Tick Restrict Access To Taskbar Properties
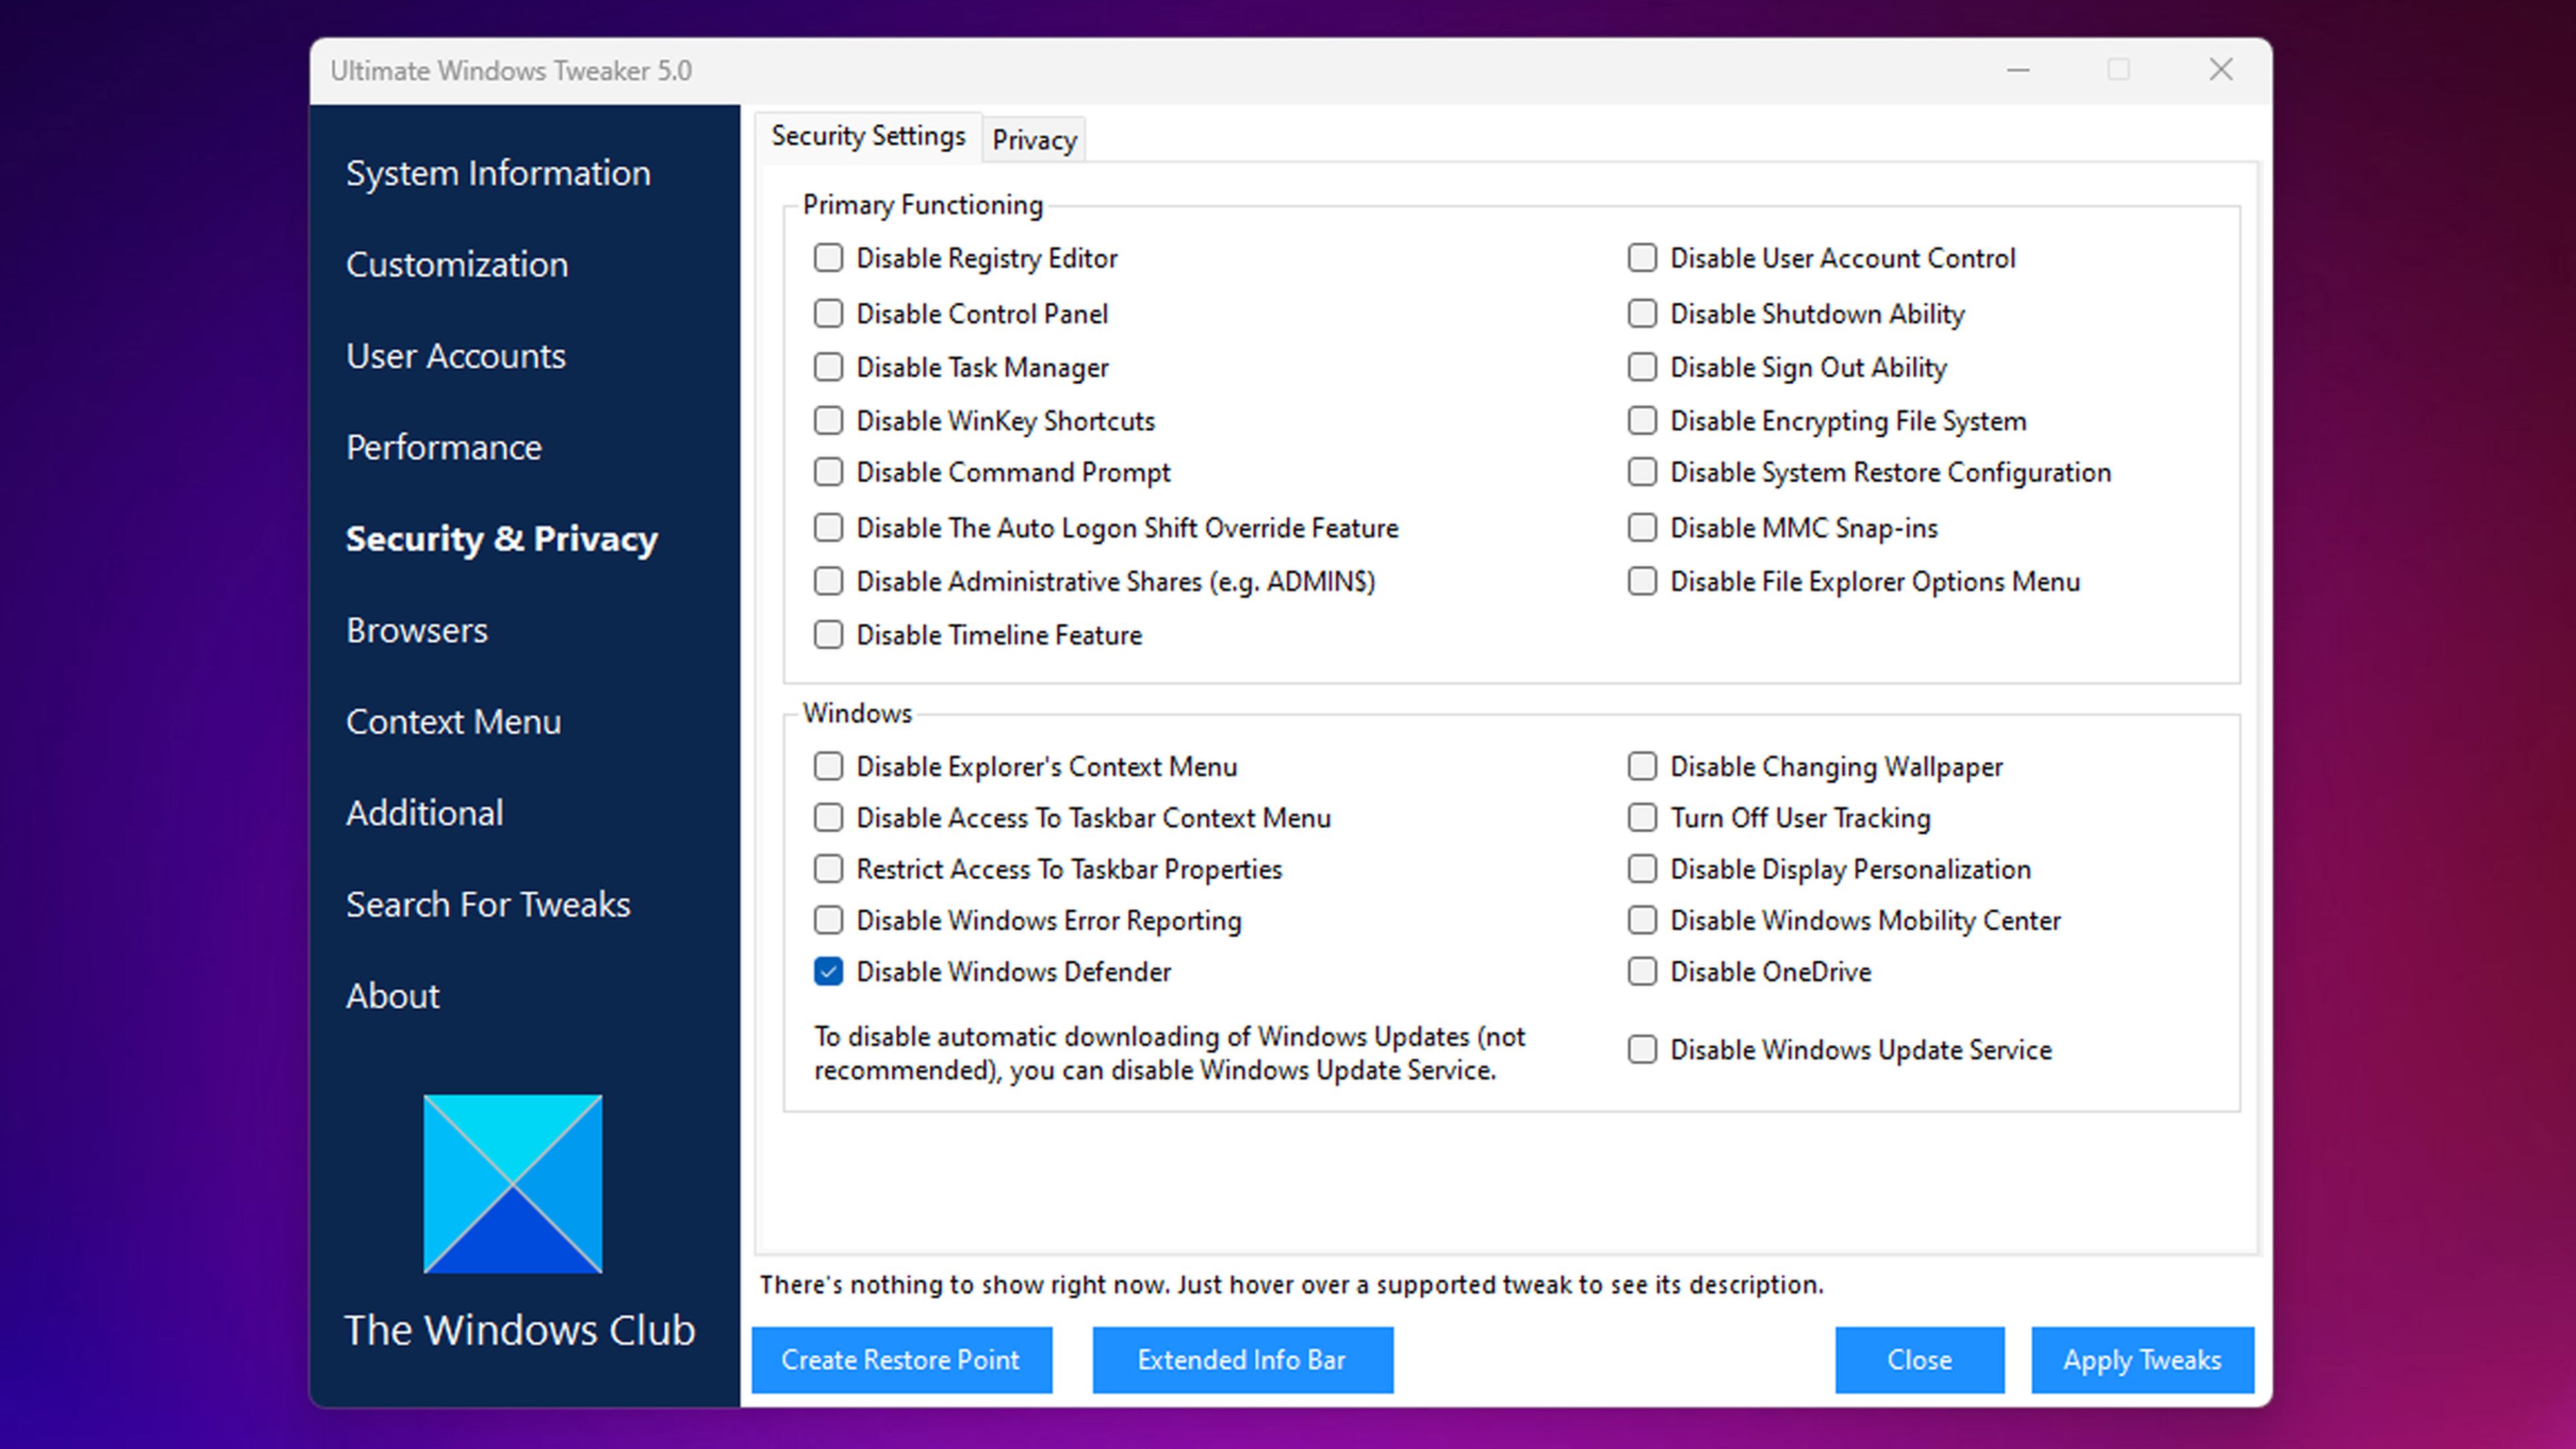The width and height of the screenshot is (2576, 1449). coord(828,869)
